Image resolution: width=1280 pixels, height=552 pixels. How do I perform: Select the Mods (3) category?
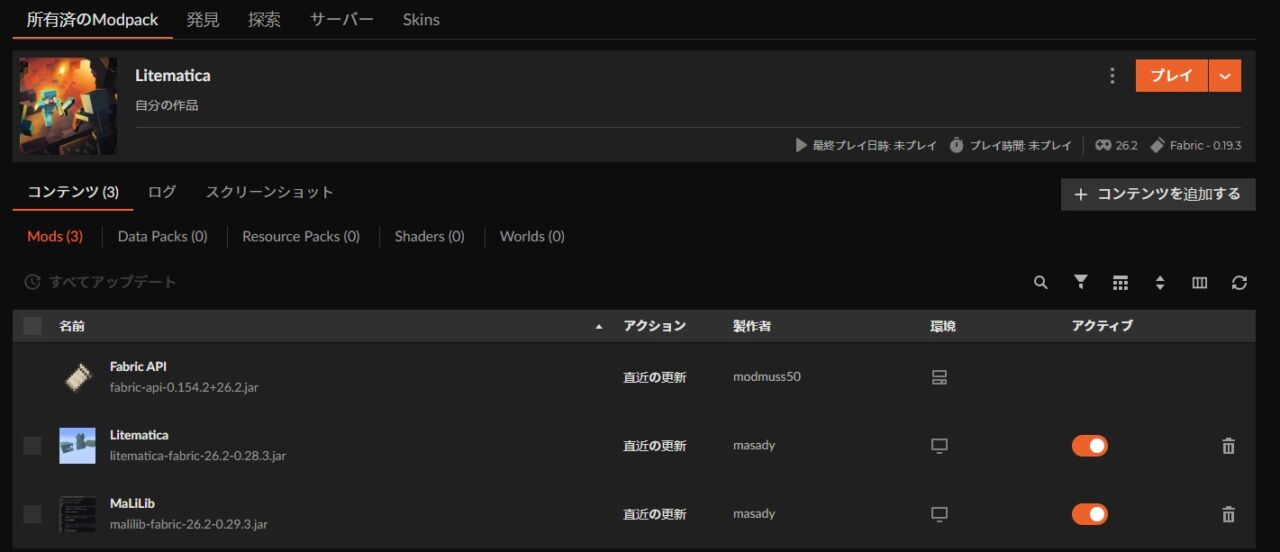point(55,237)
